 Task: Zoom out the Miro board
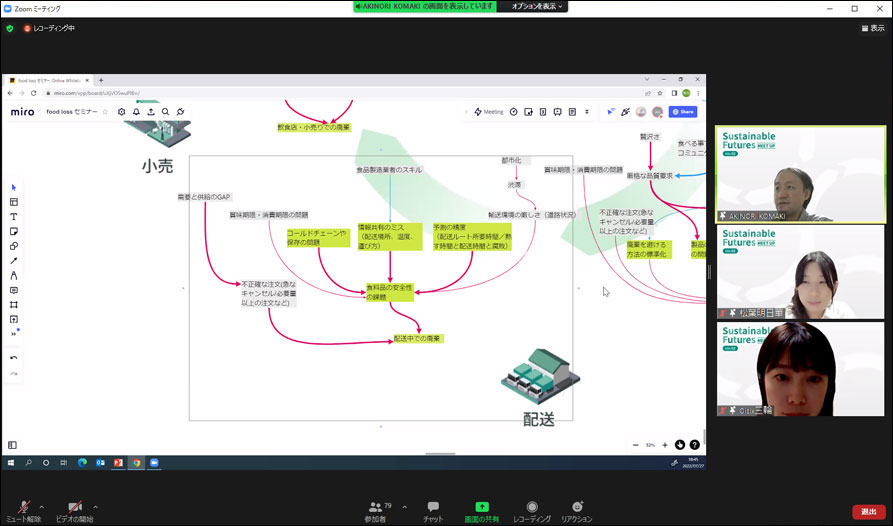tap(636, 445)
